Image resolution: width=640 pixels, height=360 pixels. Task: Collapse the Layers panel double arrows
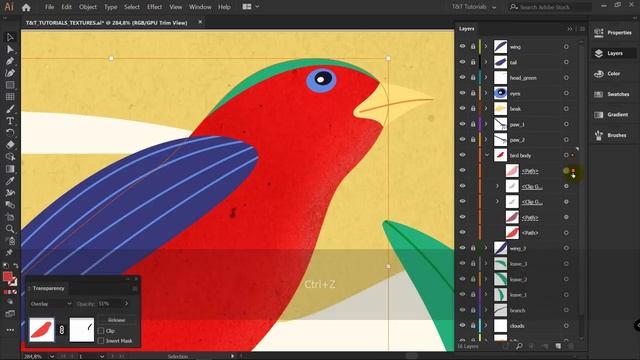point(570,29)
